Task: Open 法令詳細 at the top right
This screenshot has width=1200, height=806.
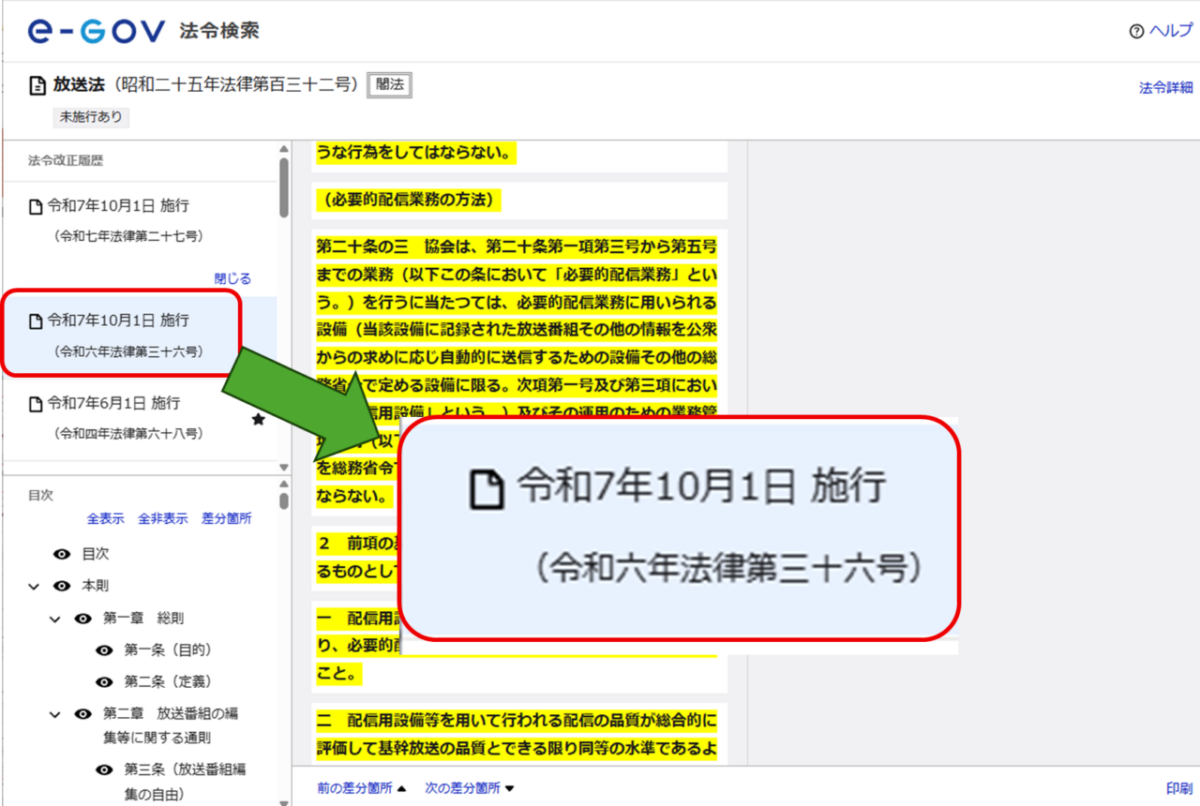Action: (1164, 88)
